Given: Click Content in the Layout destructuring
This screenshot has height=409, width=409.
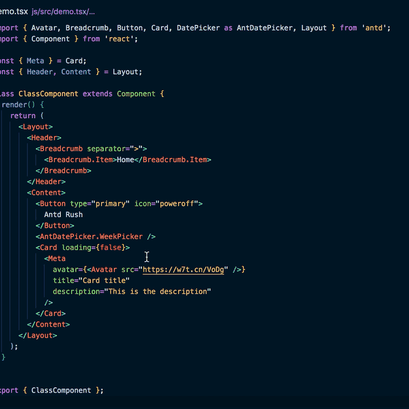Looking at the screenshot, I should click(76, 72).
